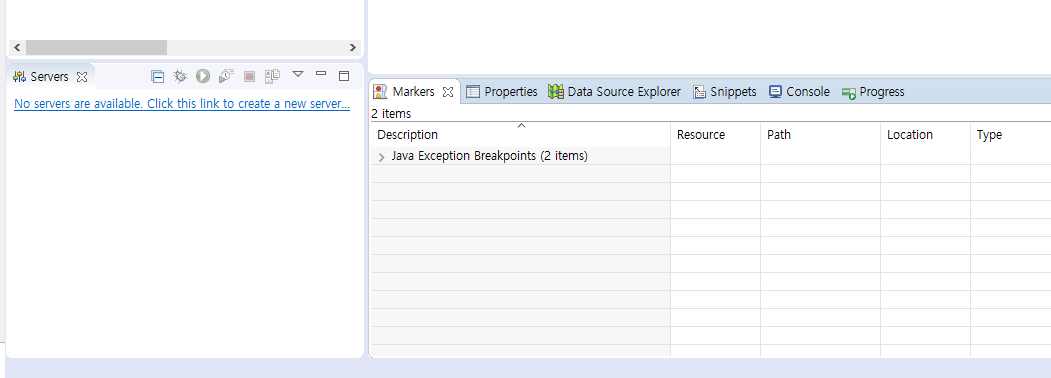Sort markers by Location column
This screenshot has width=1051, height=378.
925,135
